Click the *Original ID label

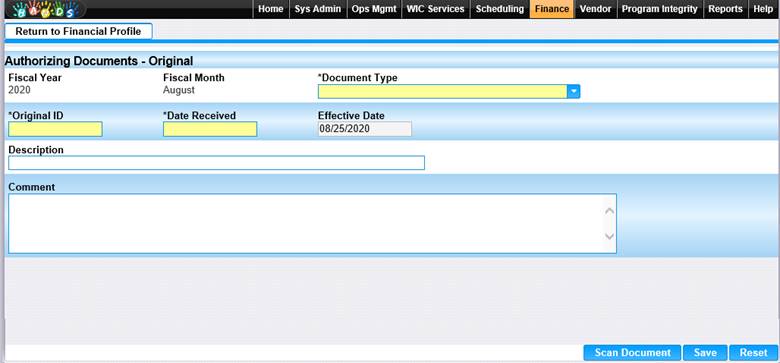36,115
